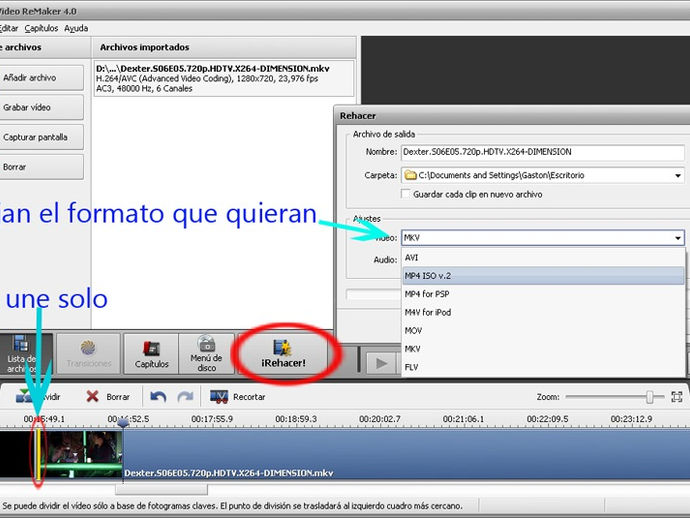Redo the last action
Screen dimensions: 690x518
(185, 397)
